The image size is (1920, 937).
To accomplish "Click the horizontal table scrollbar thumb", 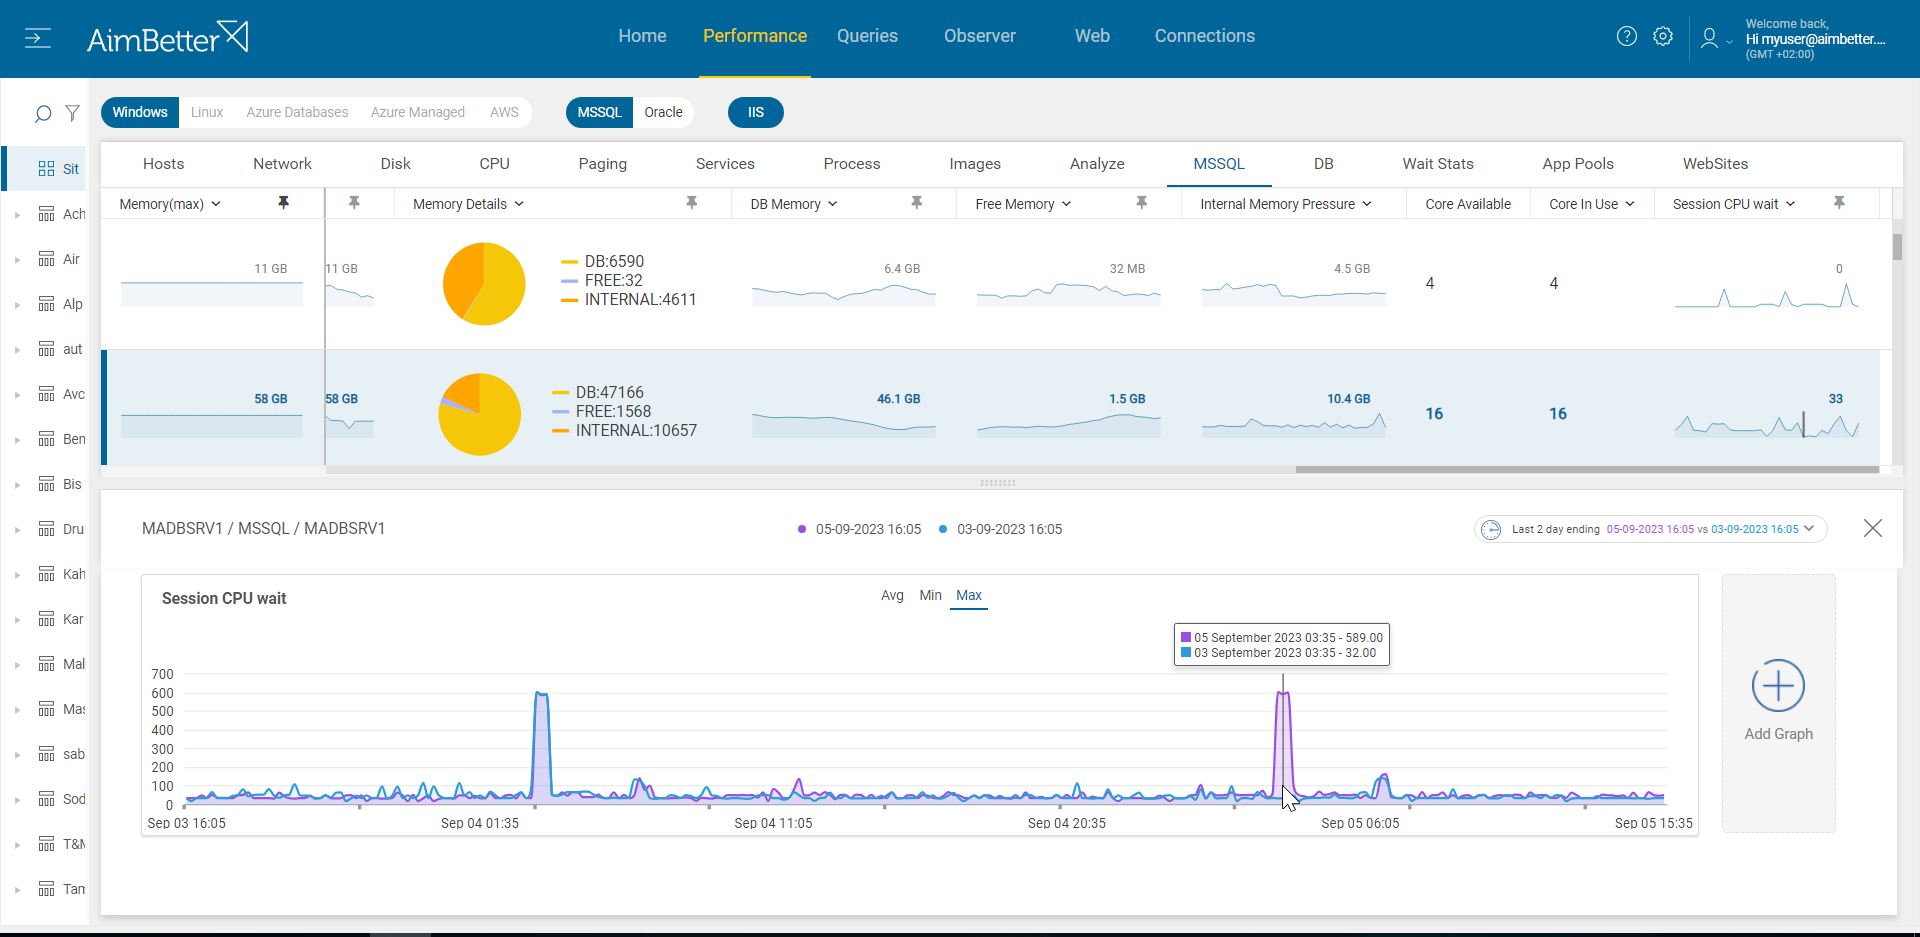I will coord(1587,469).
